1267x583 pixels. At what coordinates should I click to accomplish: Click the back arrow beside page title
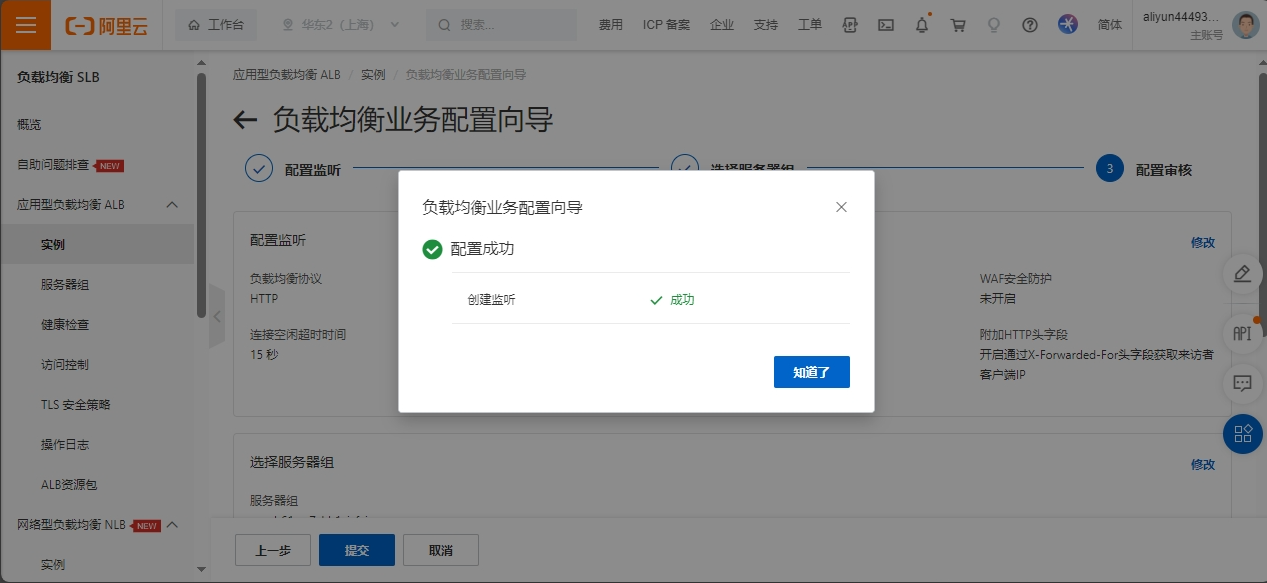click(245, 121)
